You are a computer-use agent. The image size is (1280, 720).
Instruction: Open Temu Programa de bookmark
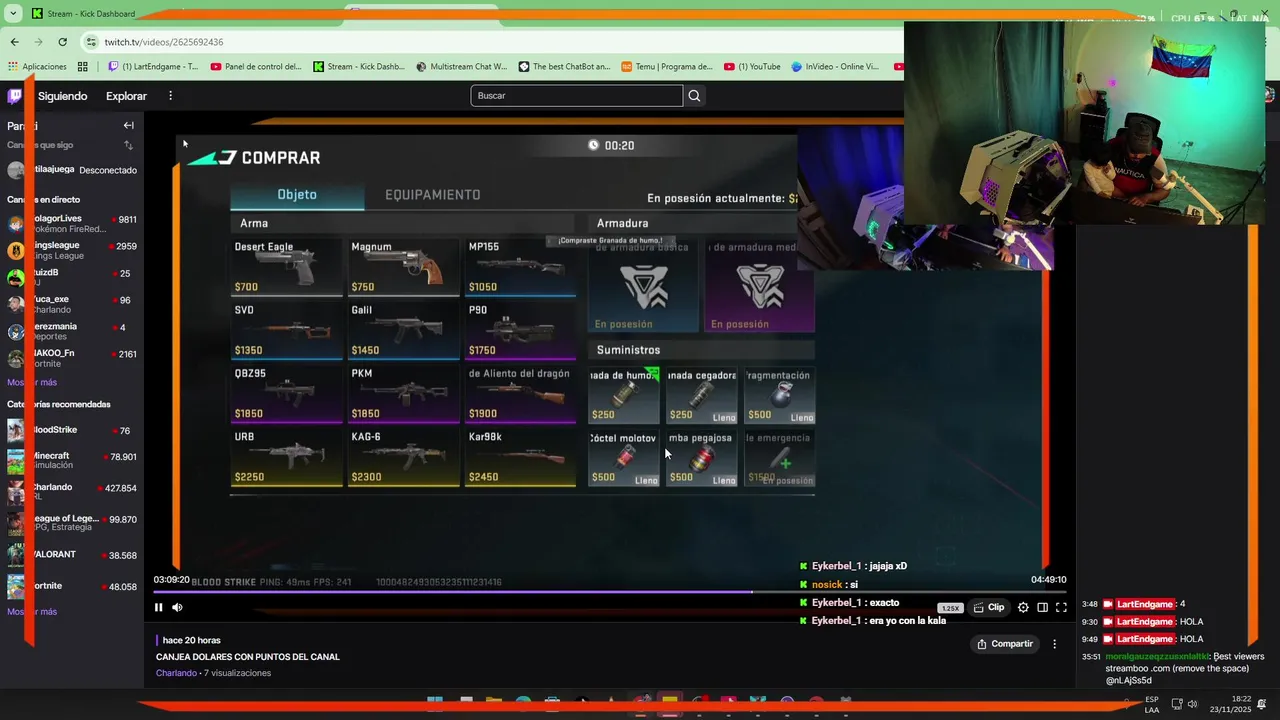[x=667, y=67]
